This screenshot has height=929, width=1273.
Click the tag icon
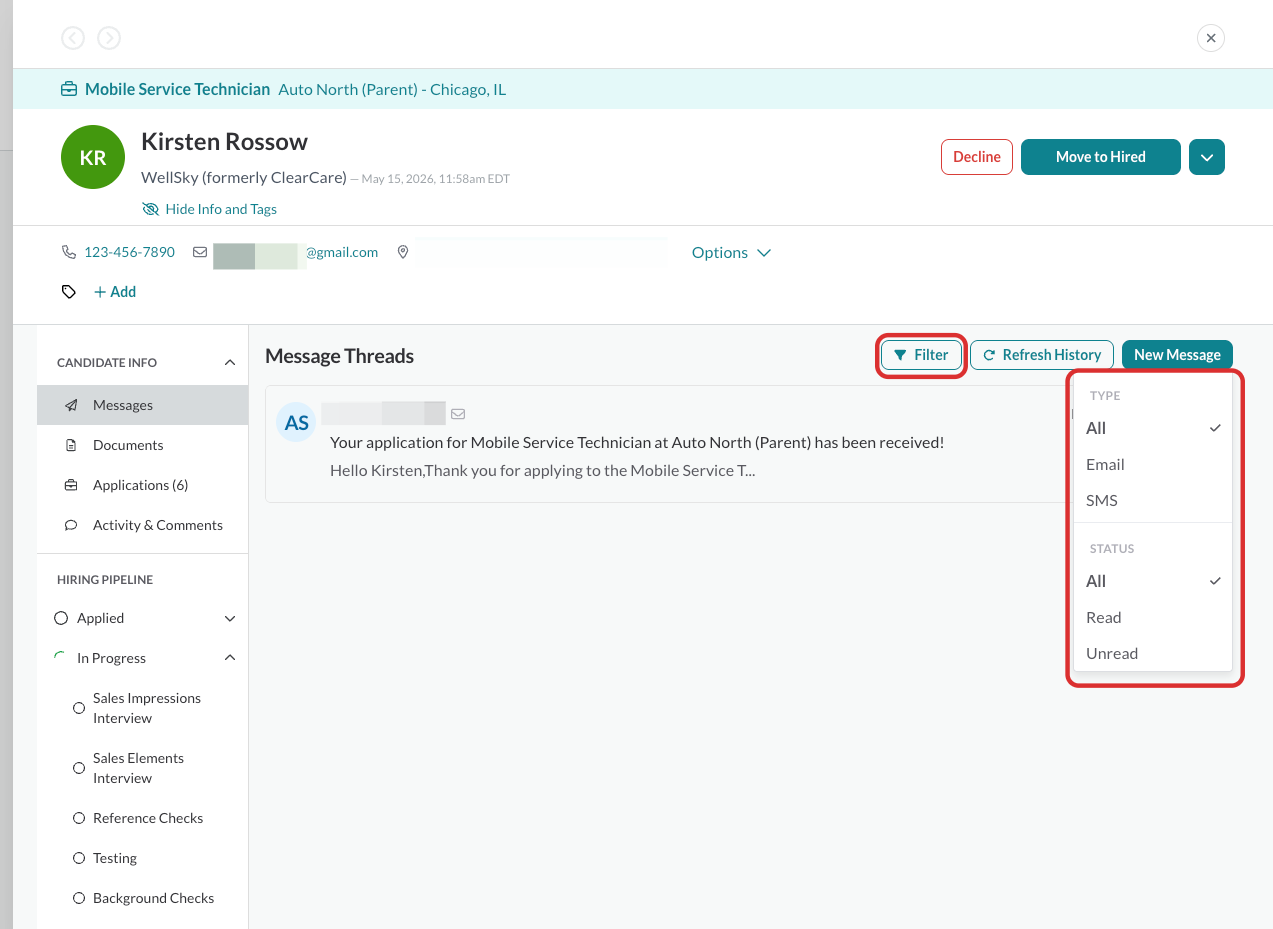coord(69,292)
